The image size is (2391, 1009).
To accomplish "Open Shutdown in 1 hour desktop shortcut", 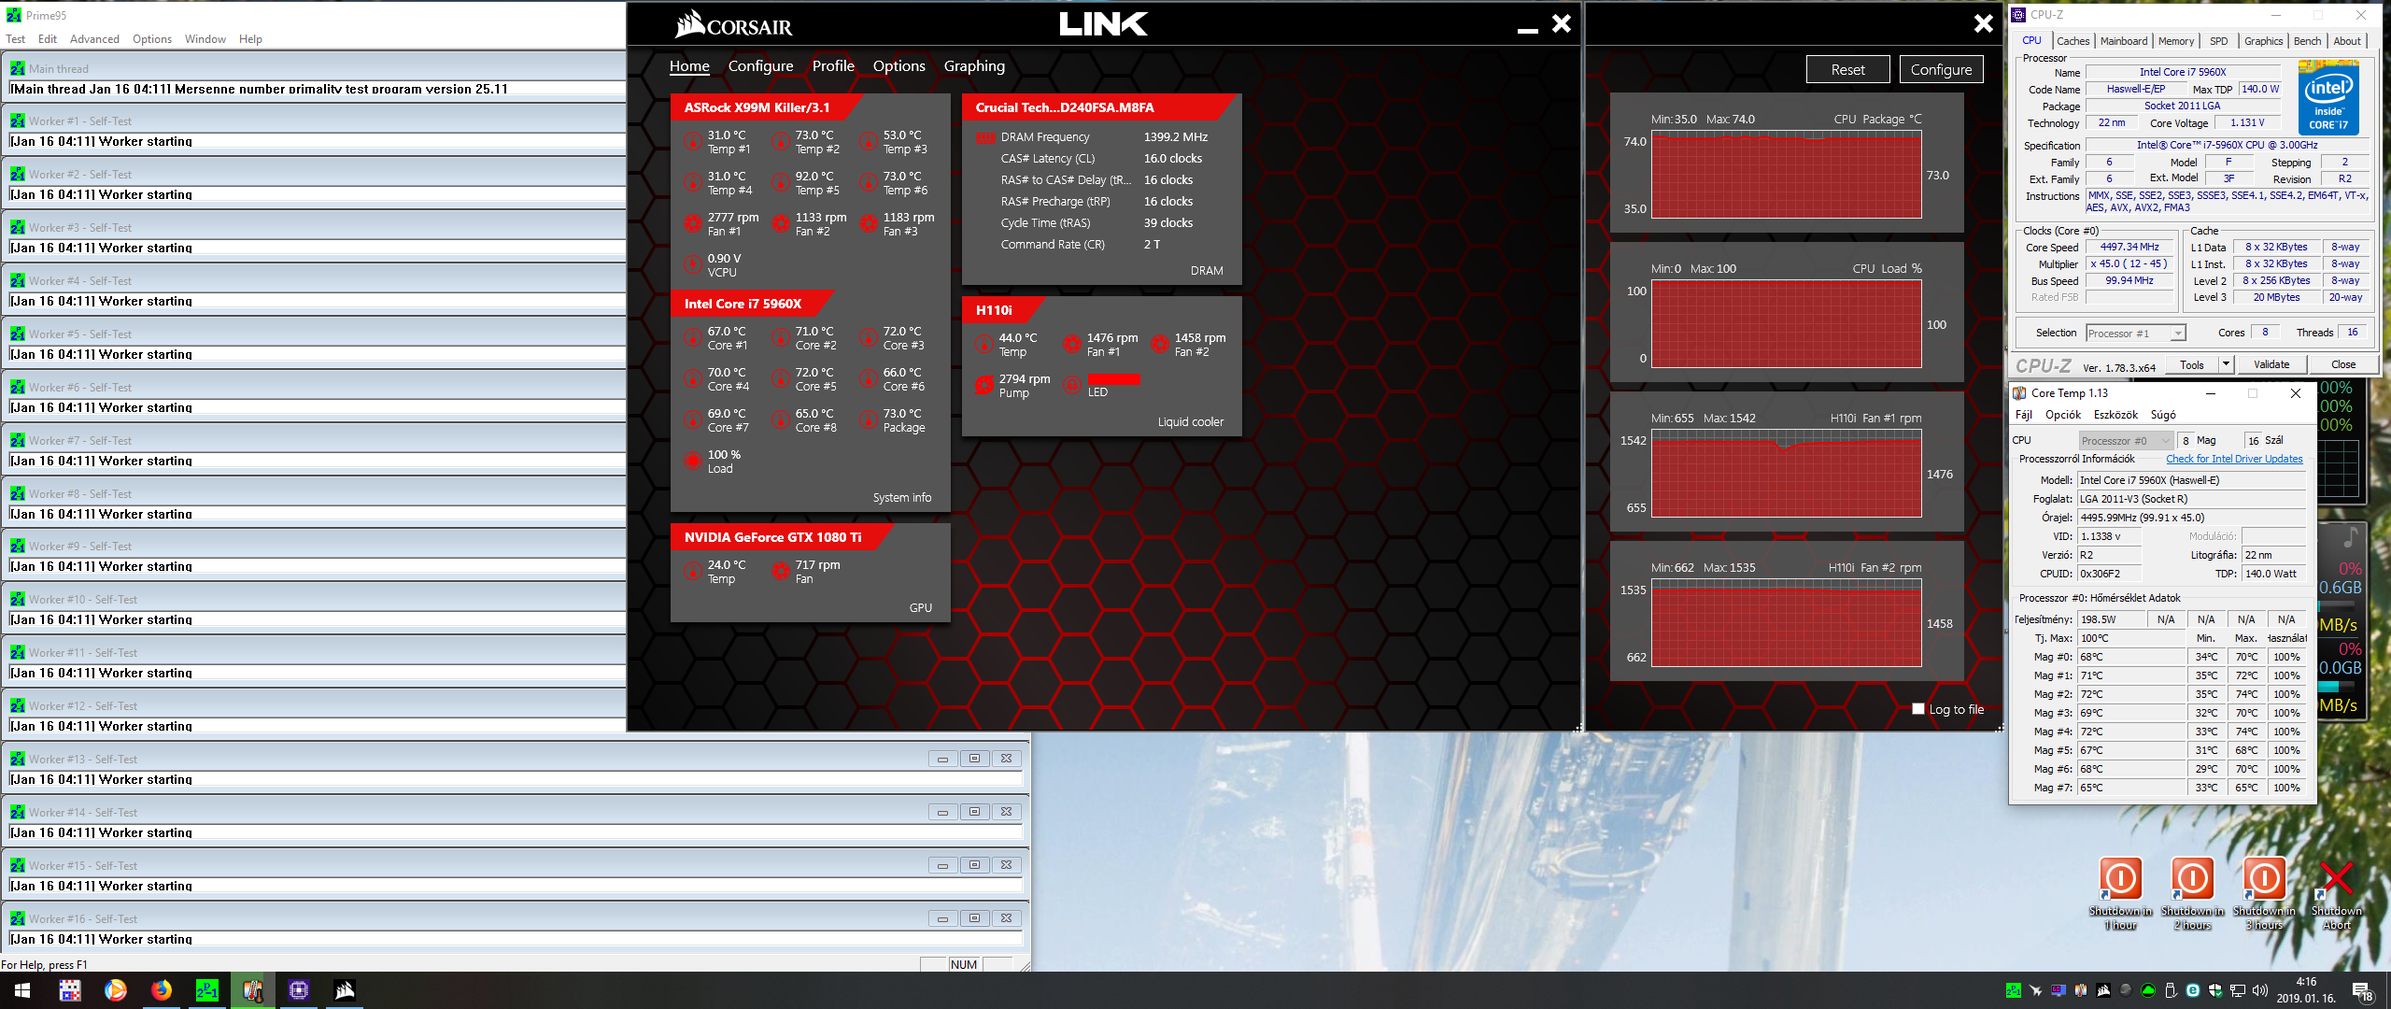I will coord(2119,893).
